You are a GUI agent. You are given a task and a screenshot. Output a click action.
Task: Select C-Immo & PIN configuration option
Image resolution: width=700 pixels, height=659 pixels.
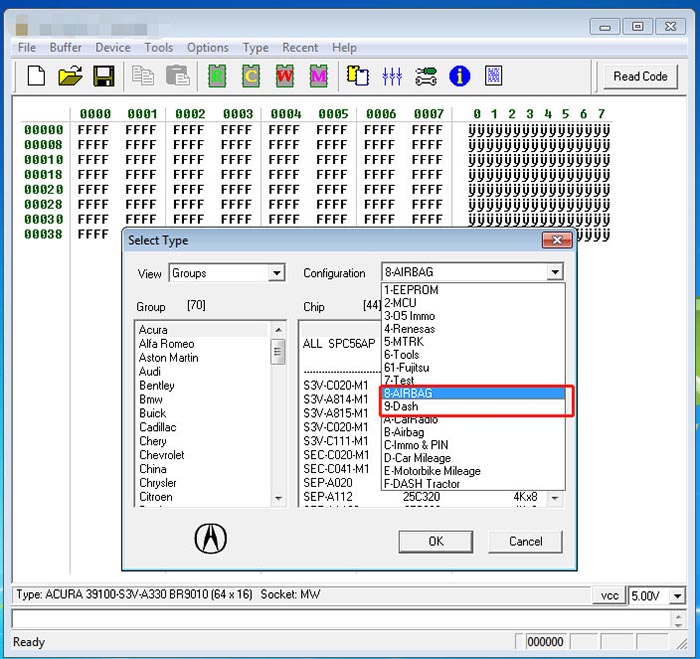[473, 445]
